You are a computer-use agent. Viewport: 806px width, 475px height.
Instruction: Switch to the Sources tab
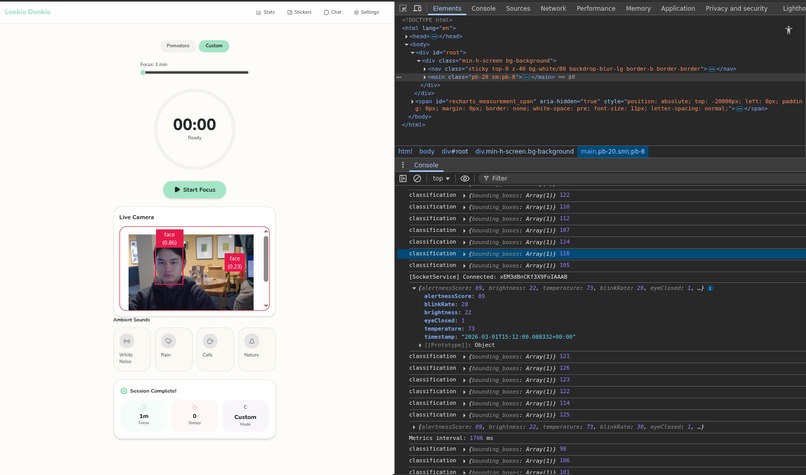[x=518, y=8]
